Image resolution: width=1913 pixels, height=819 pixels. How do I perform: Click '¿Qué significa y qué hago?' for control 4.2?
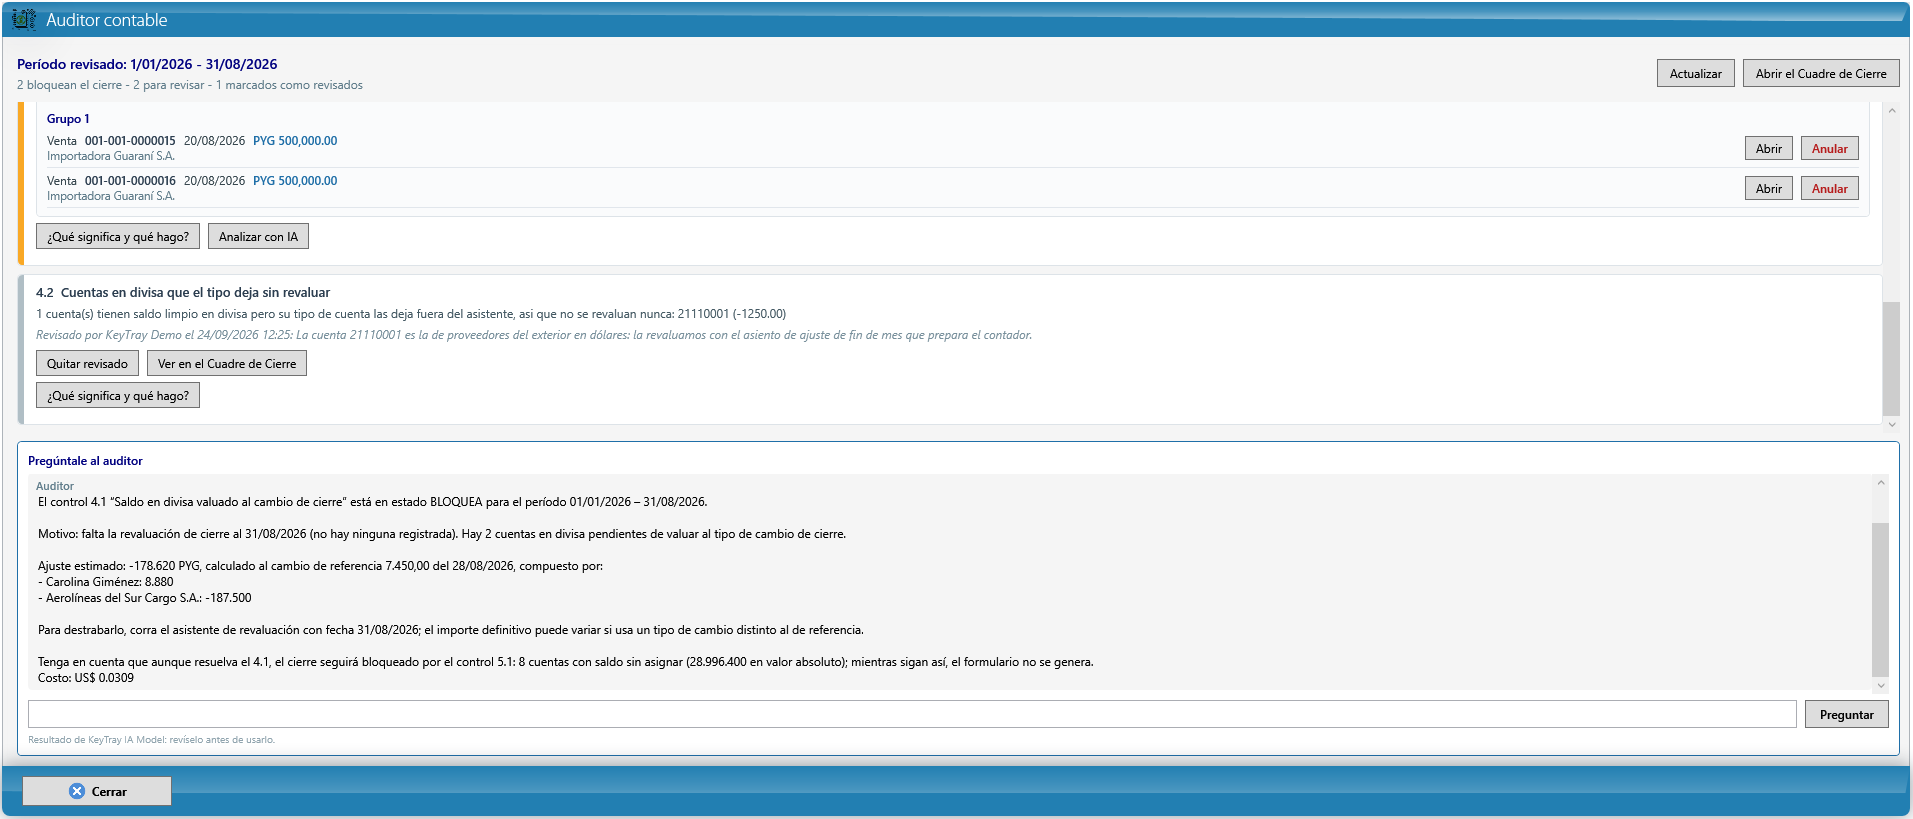(118, 395)
